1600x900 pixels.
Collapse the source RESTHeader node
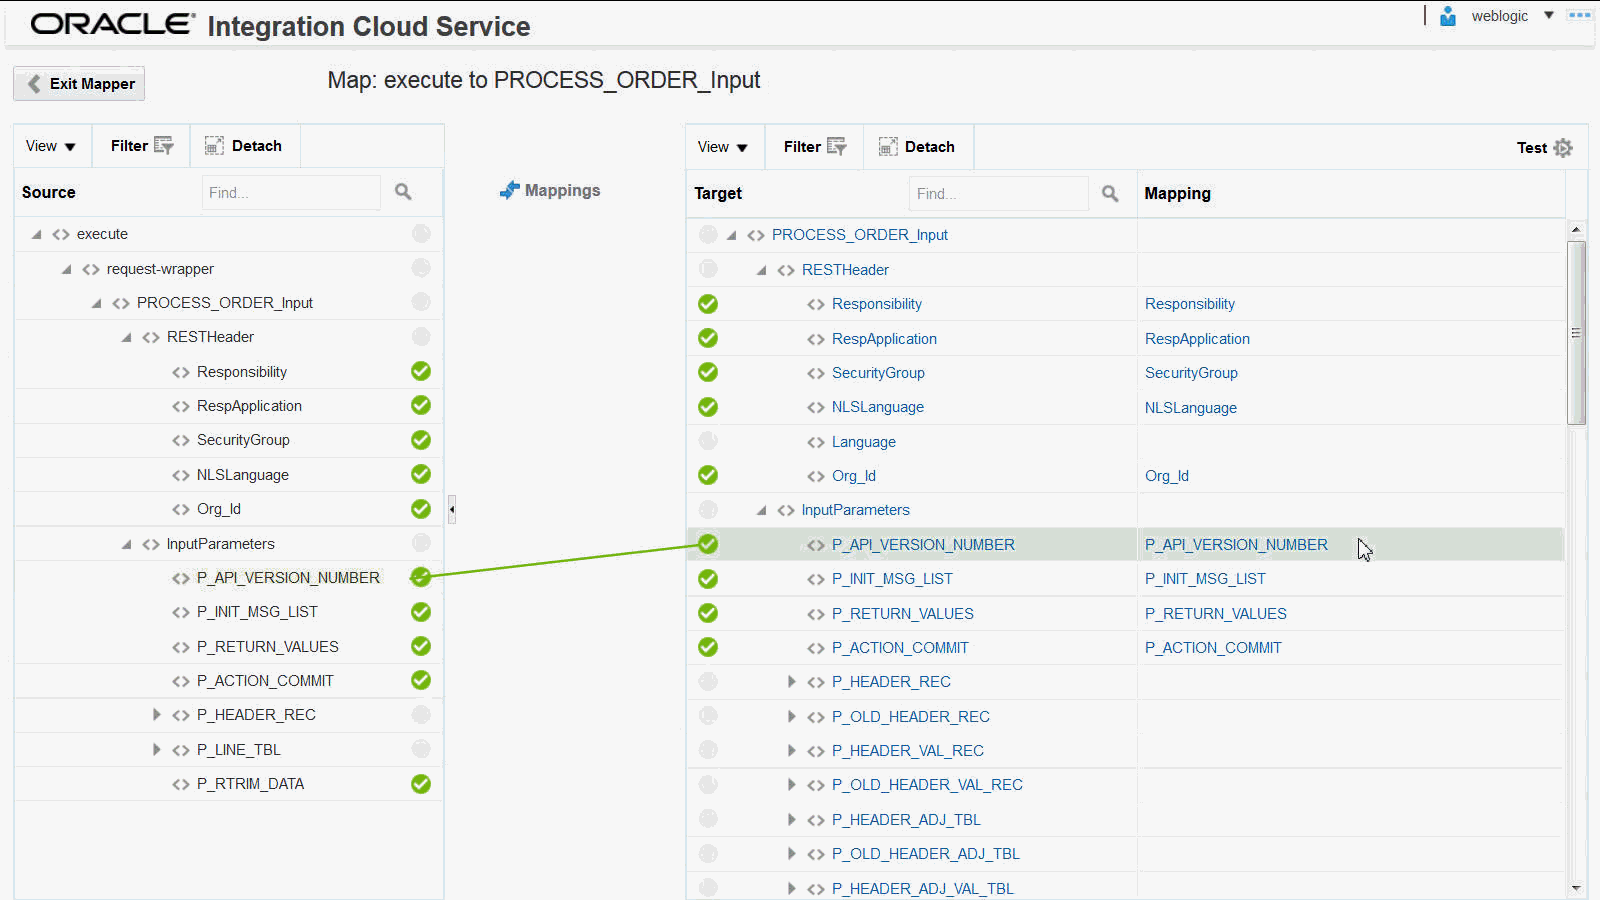[x=127, y=337]
